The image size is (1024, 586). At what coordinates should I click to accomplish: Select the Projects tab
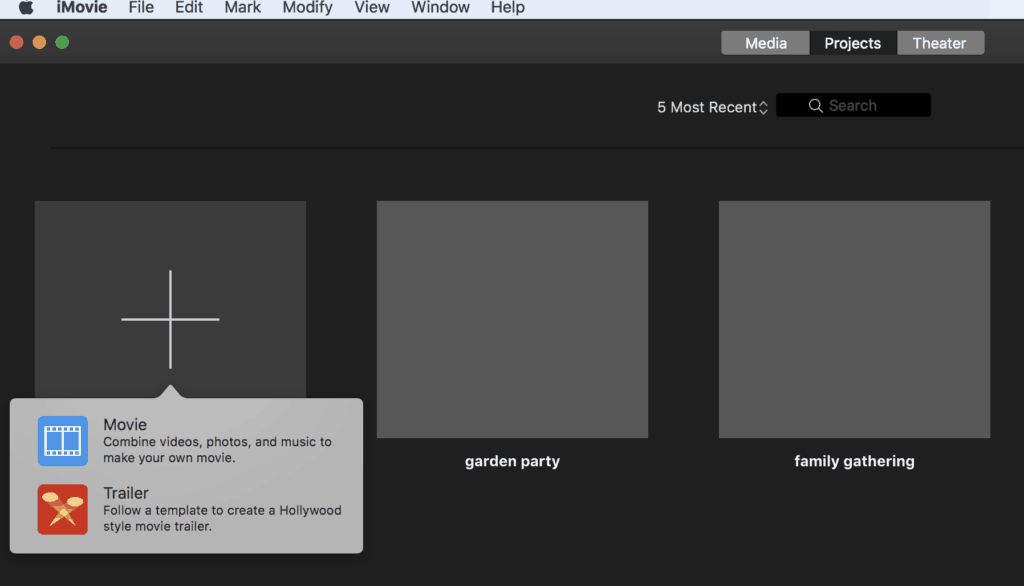[852, 43]
